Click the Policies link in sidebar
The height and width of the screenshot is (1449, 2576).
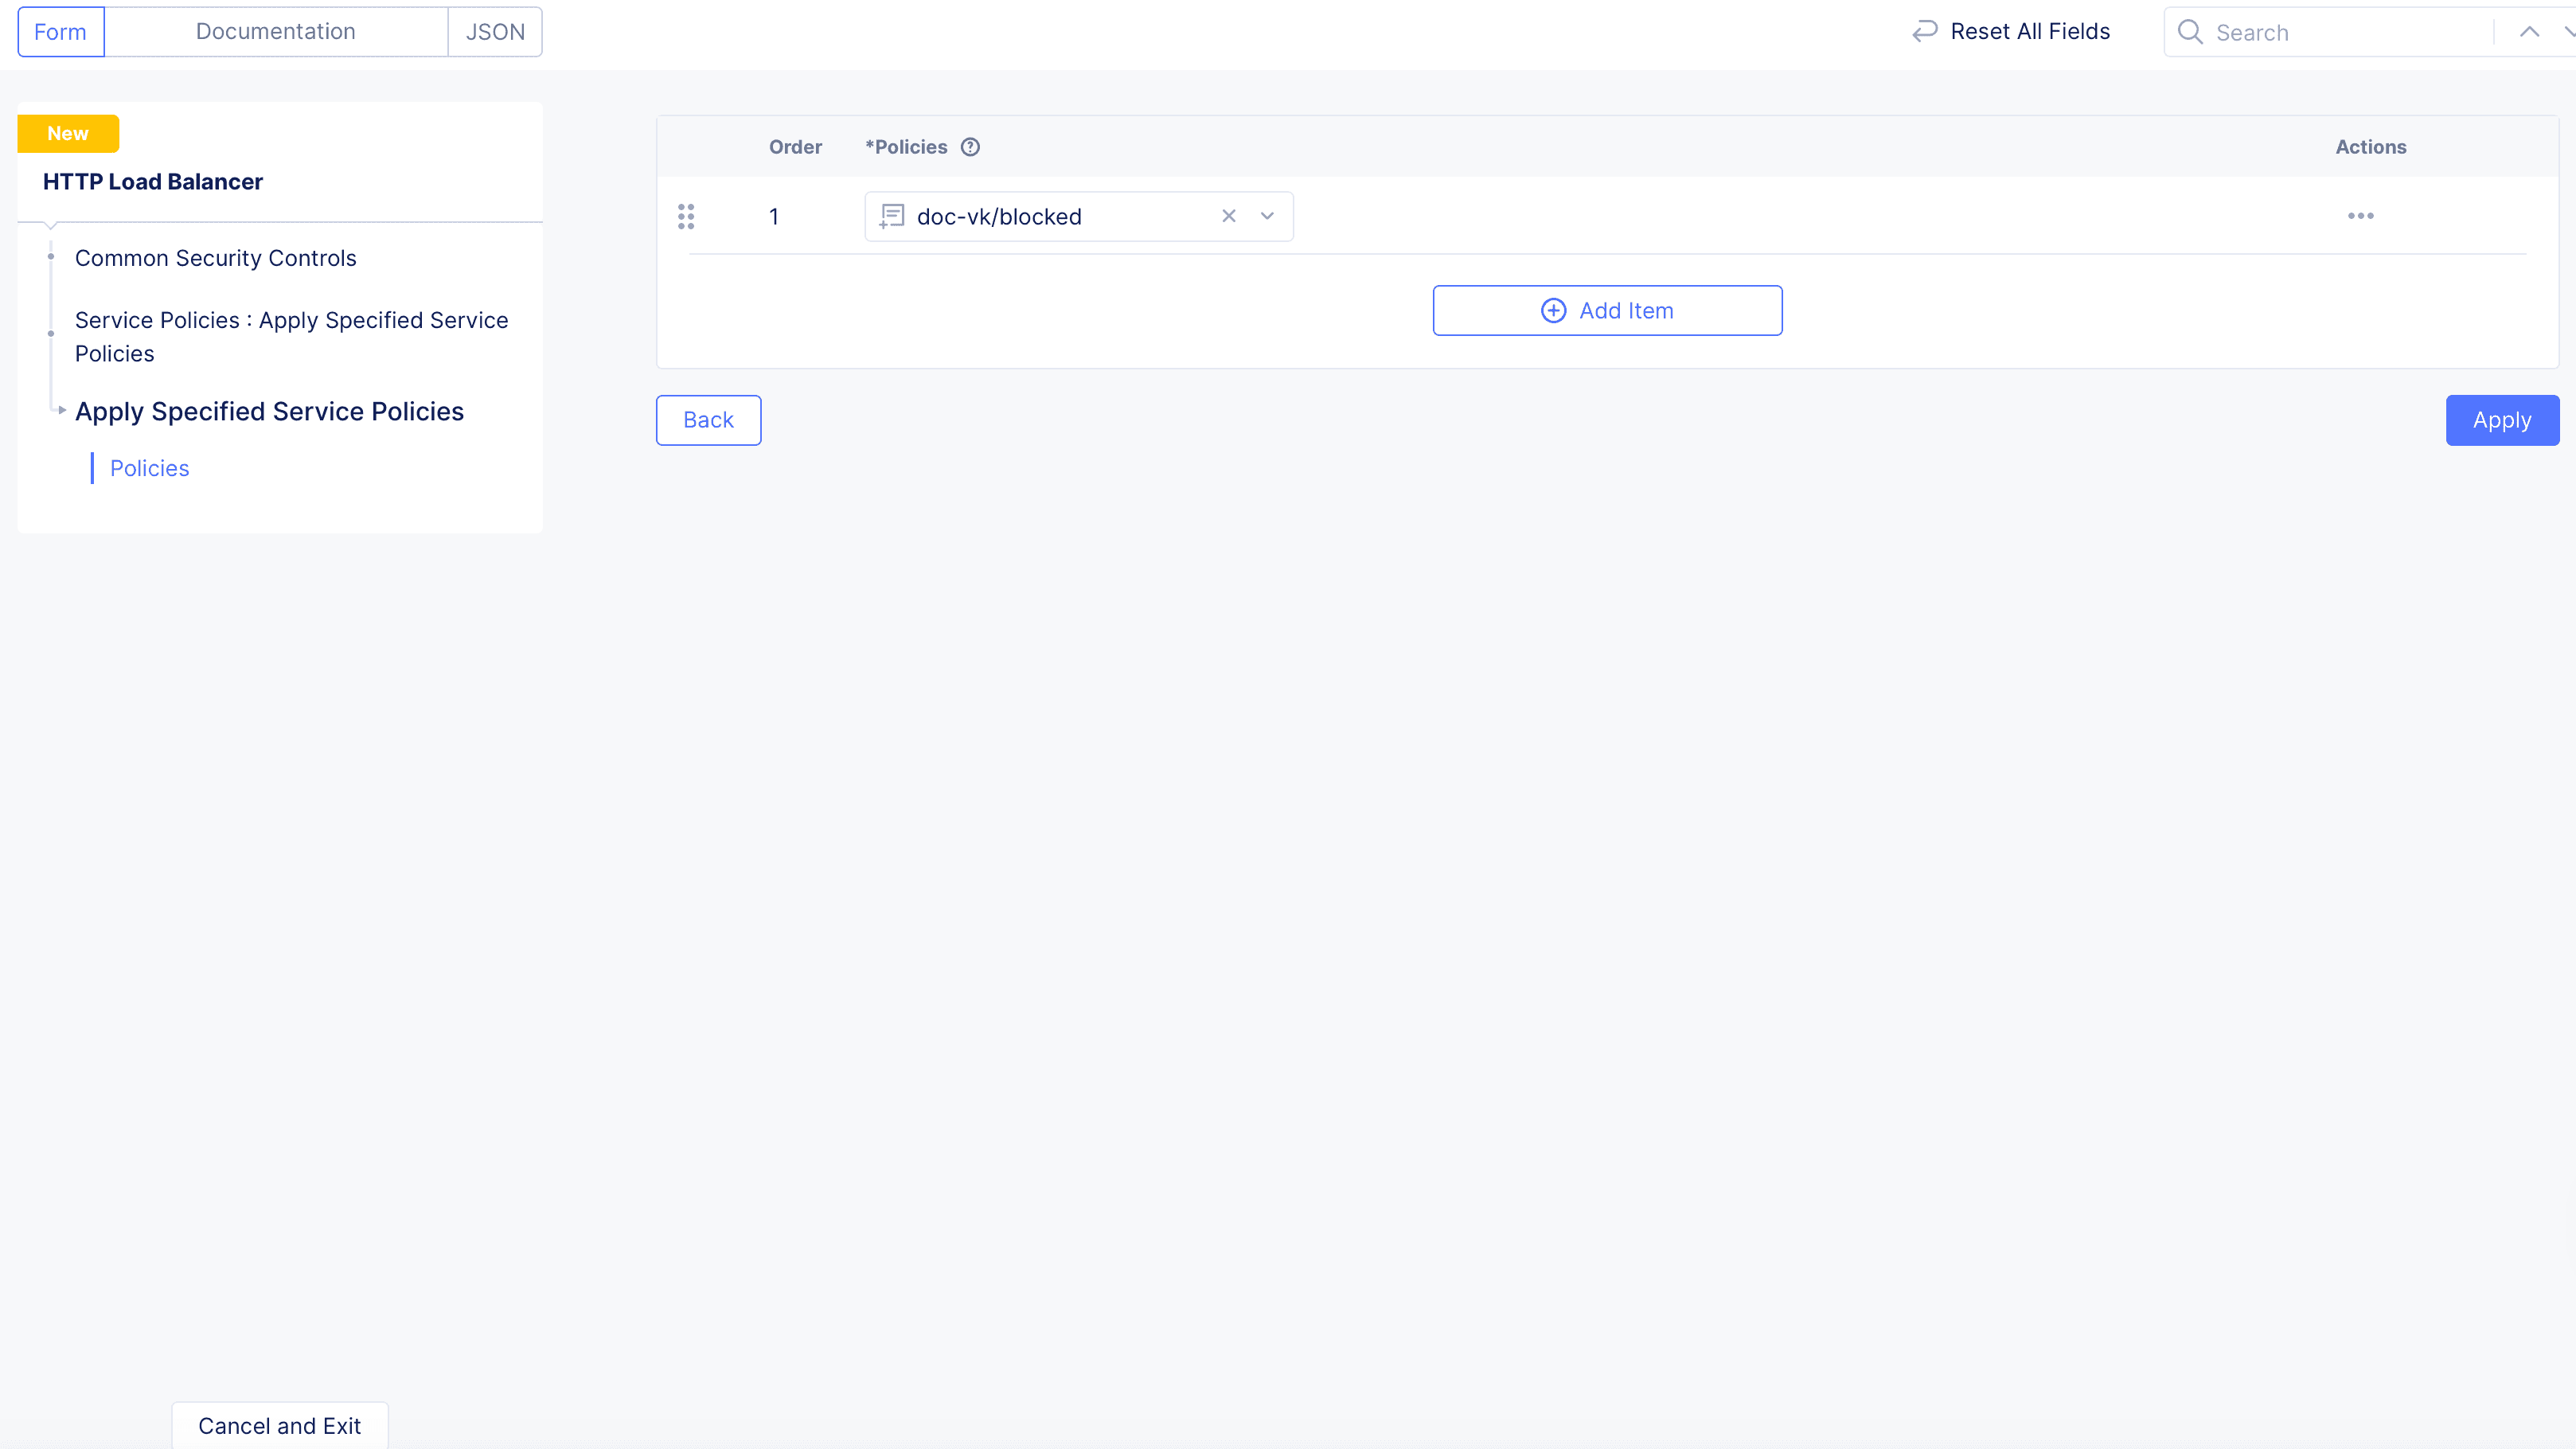150,467
